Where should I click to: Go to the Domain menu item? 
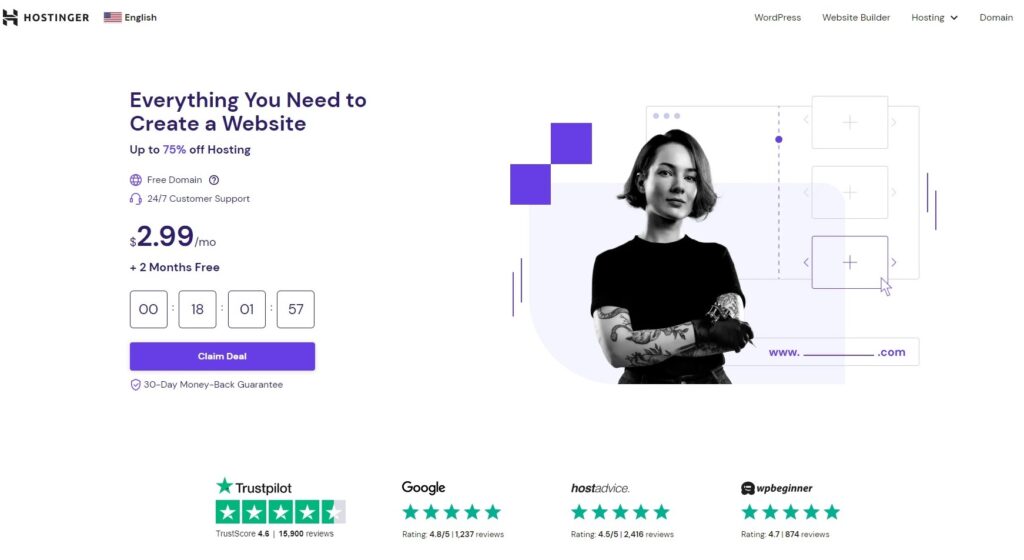pyautogui.click(x=996, y=18)
